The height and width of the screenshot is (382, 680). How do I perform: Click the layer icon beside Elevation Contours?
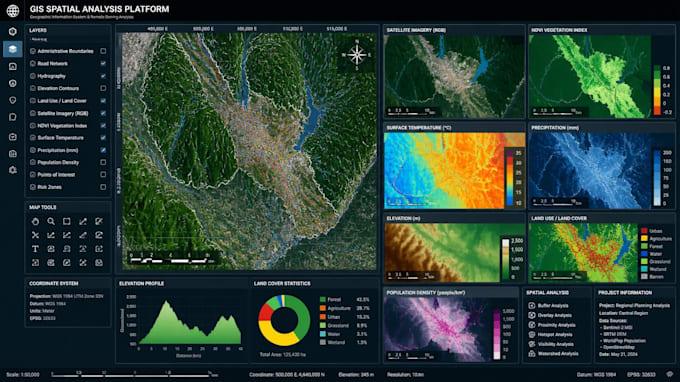(33, 88)
